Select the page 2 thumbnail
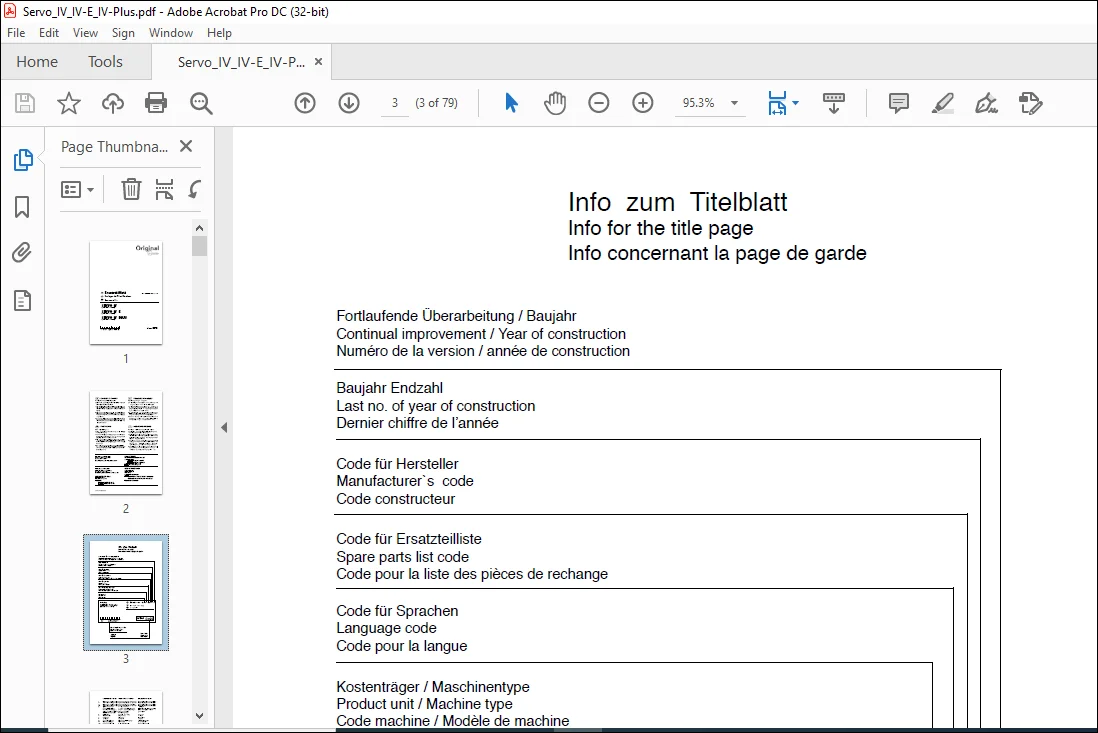 coord(126,442)
